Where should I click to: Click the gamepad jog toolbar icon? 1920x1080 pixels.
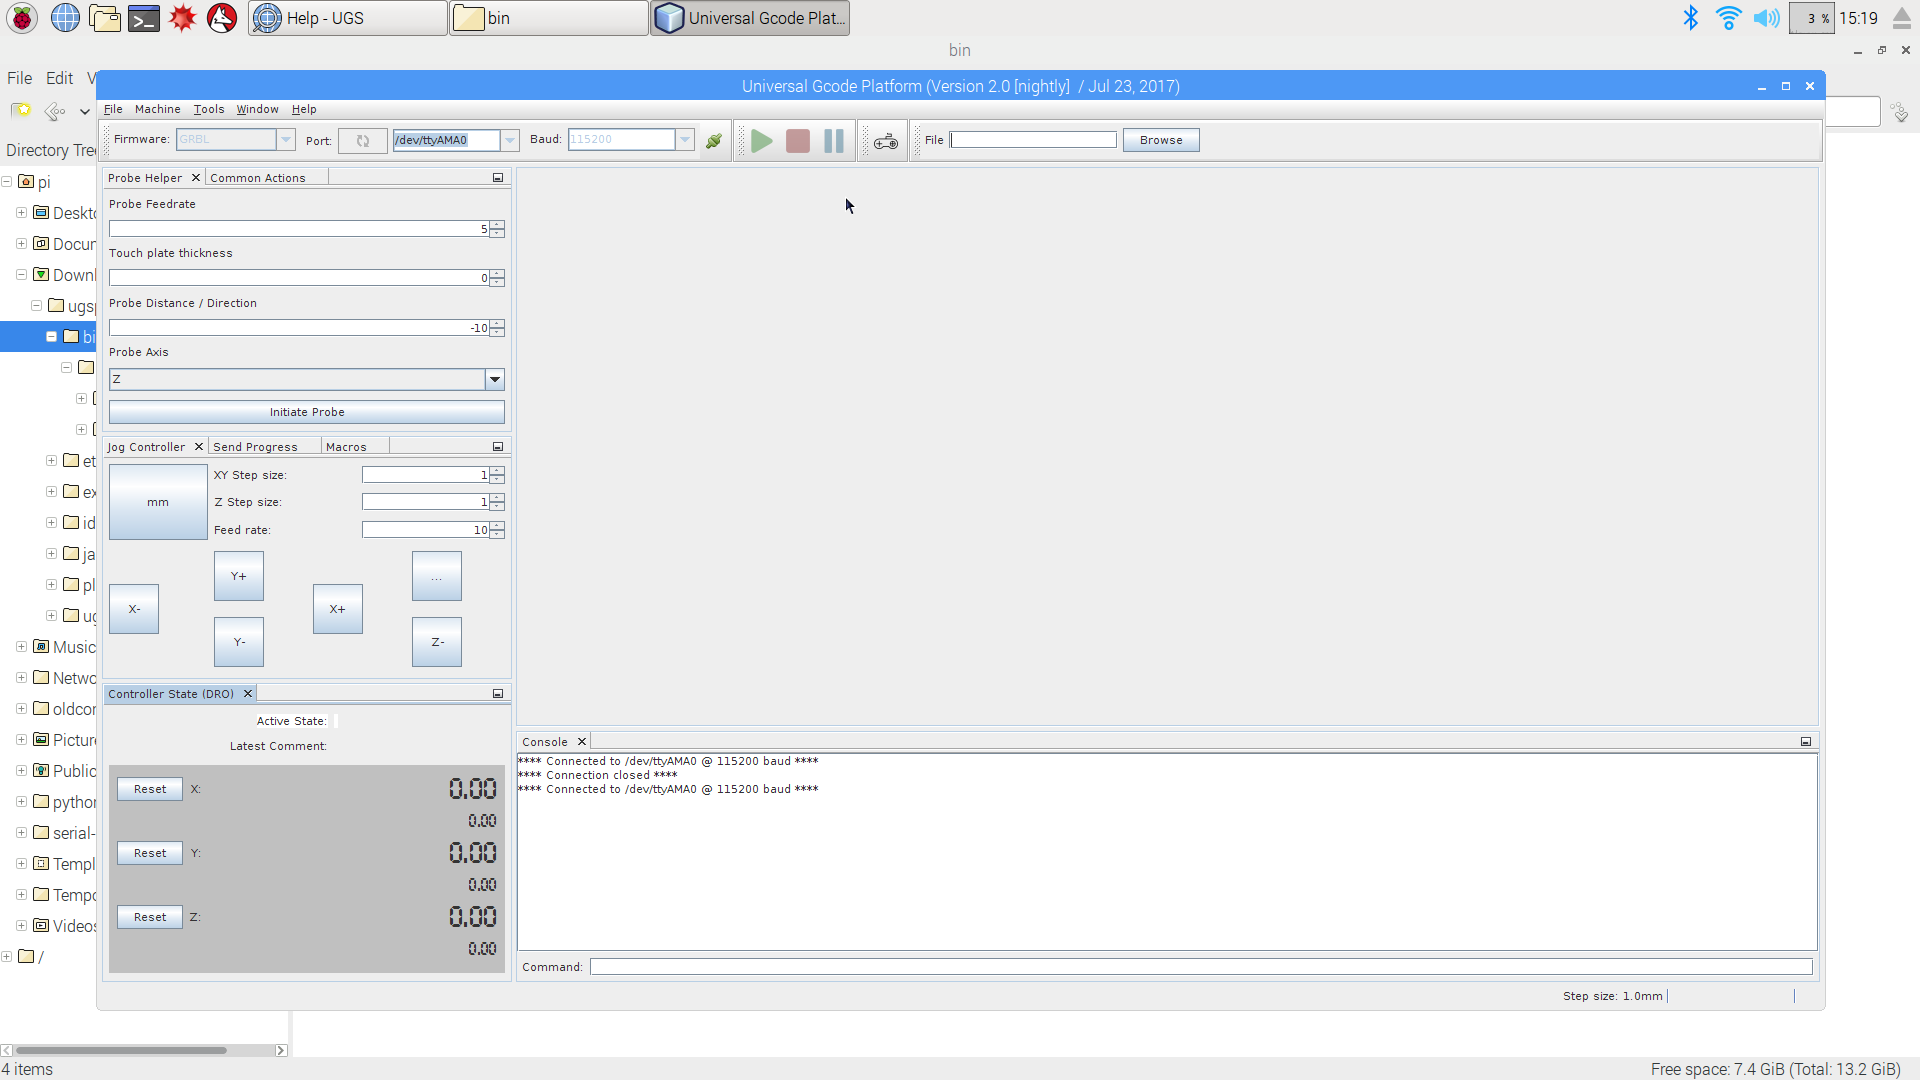tap(886, 141)
